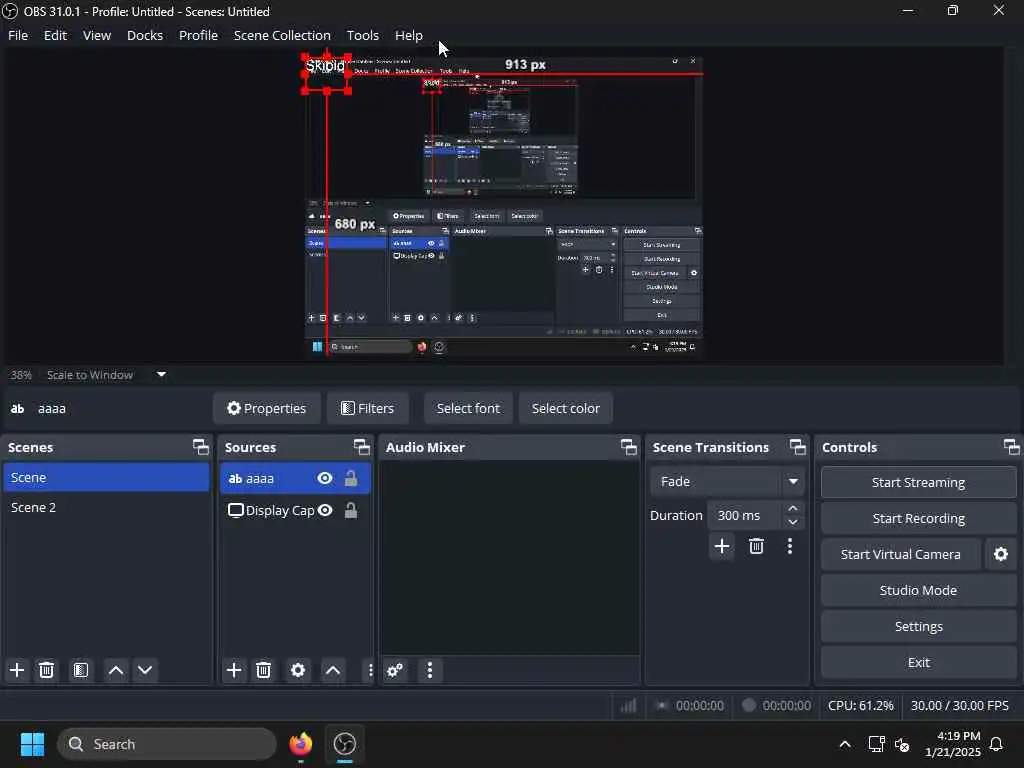Image resolution: width=1024 pixels, height=768 pixels.
Task: Open the Docks menu
Action: 145,35
